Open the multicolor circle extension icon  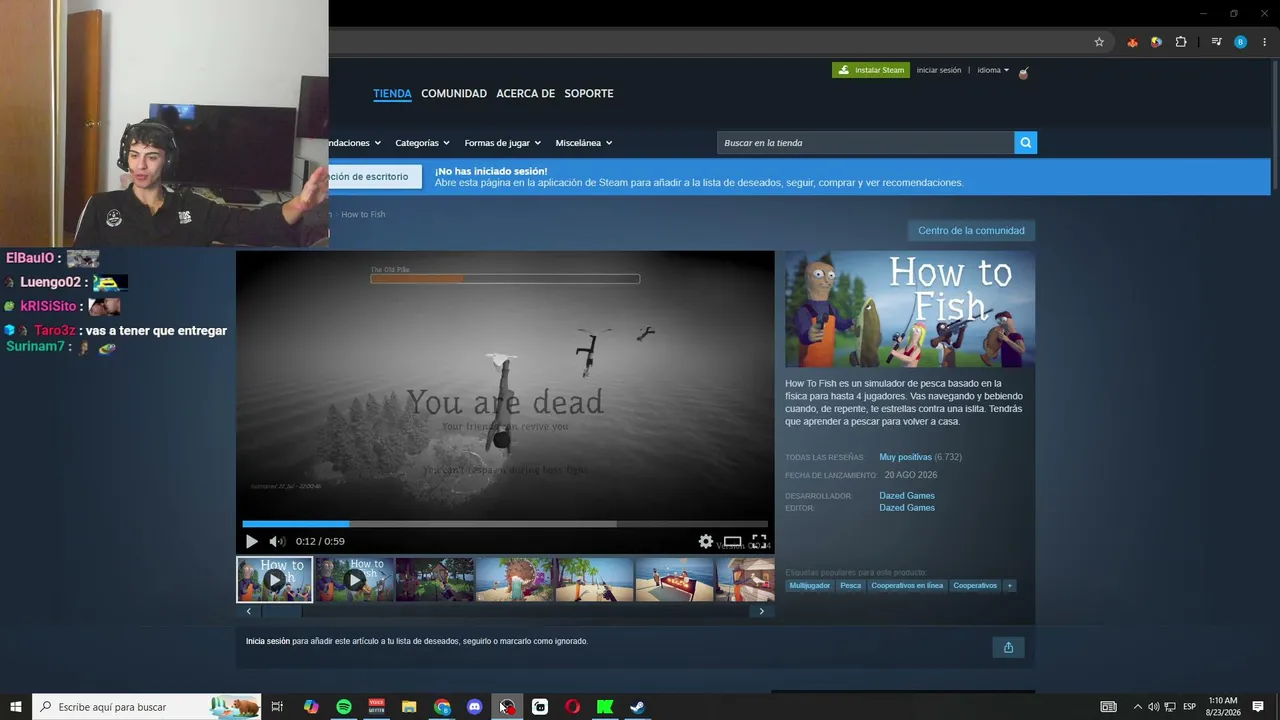coord(1156,42)
